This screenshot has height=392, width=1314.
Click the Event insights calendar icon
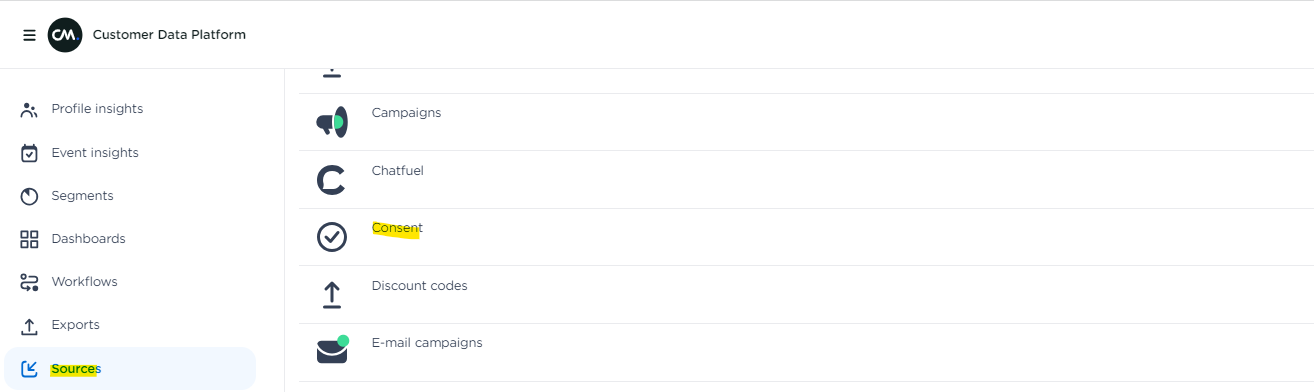coord(29,153)
